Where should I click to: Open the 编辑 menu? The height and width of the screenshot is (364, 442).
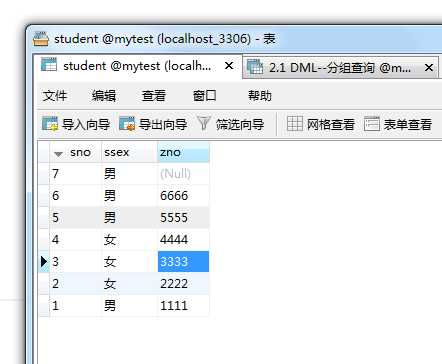click(104, 96)
